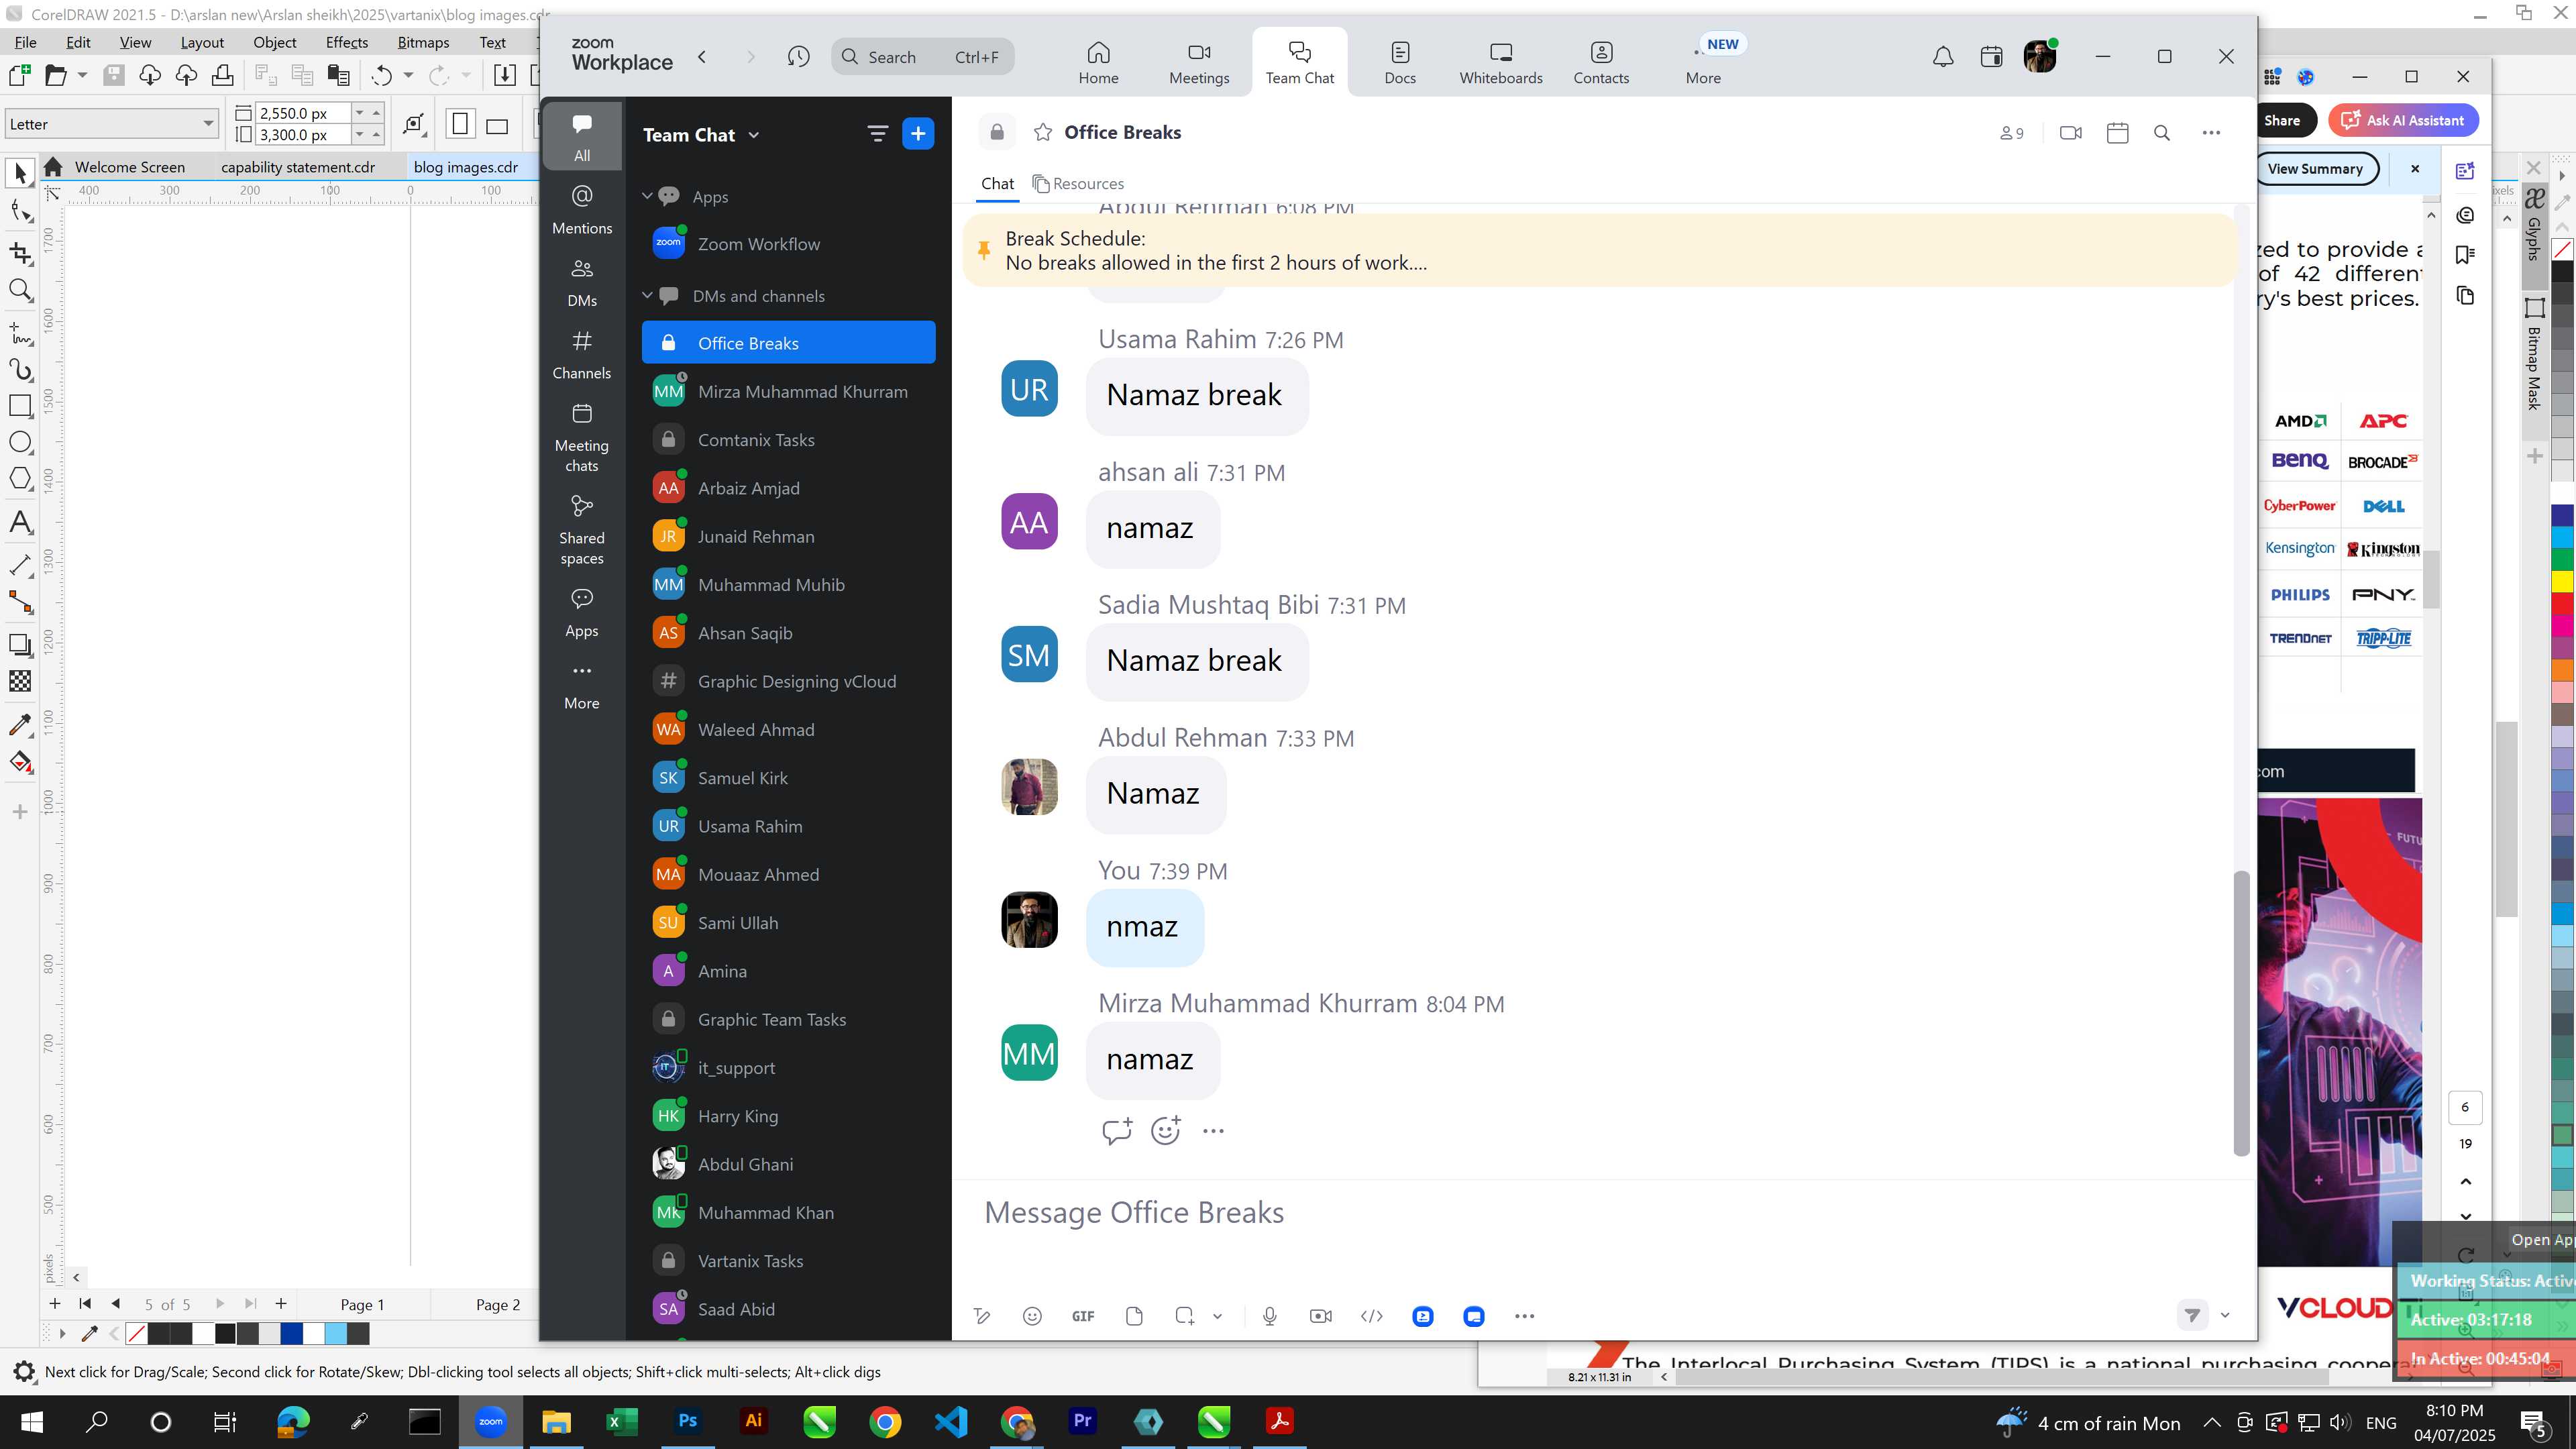Open Channels in Zoom left sidebar
Viewport: 2576px width, 1449px height.
[582, 355]
